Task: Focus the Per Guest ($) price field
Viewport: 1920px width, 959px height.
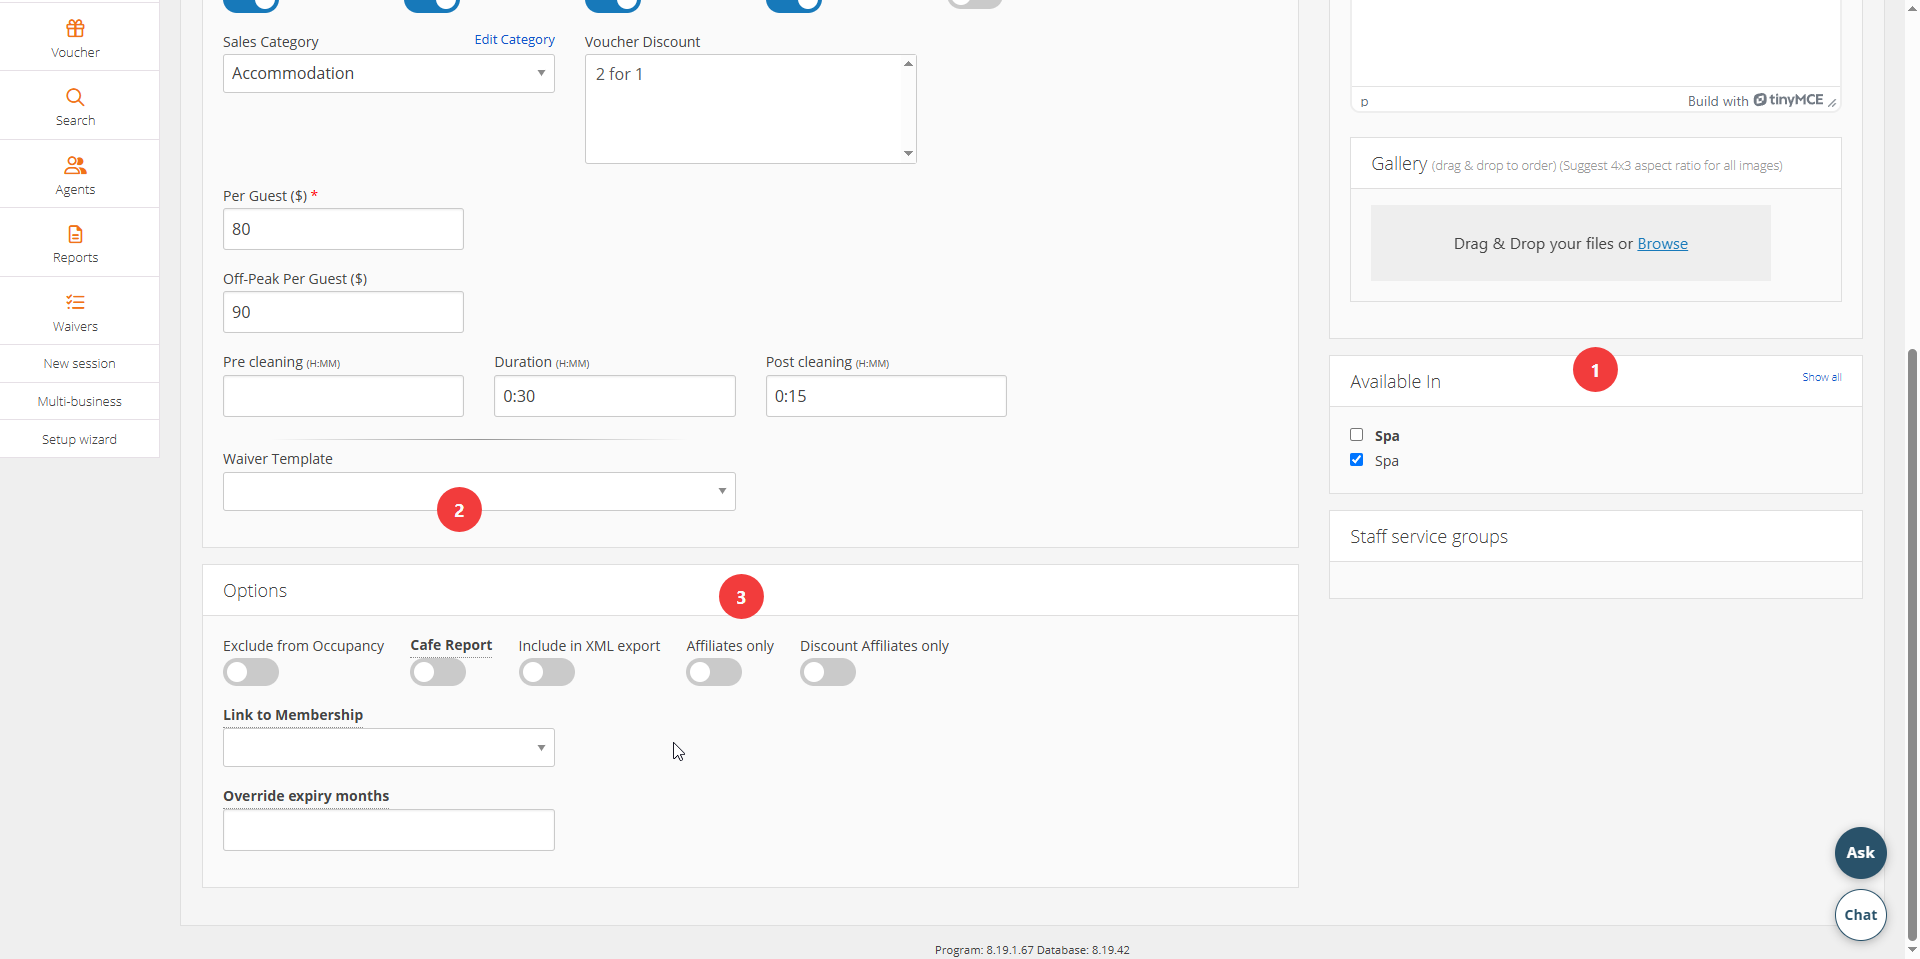Action: point(343,229)
